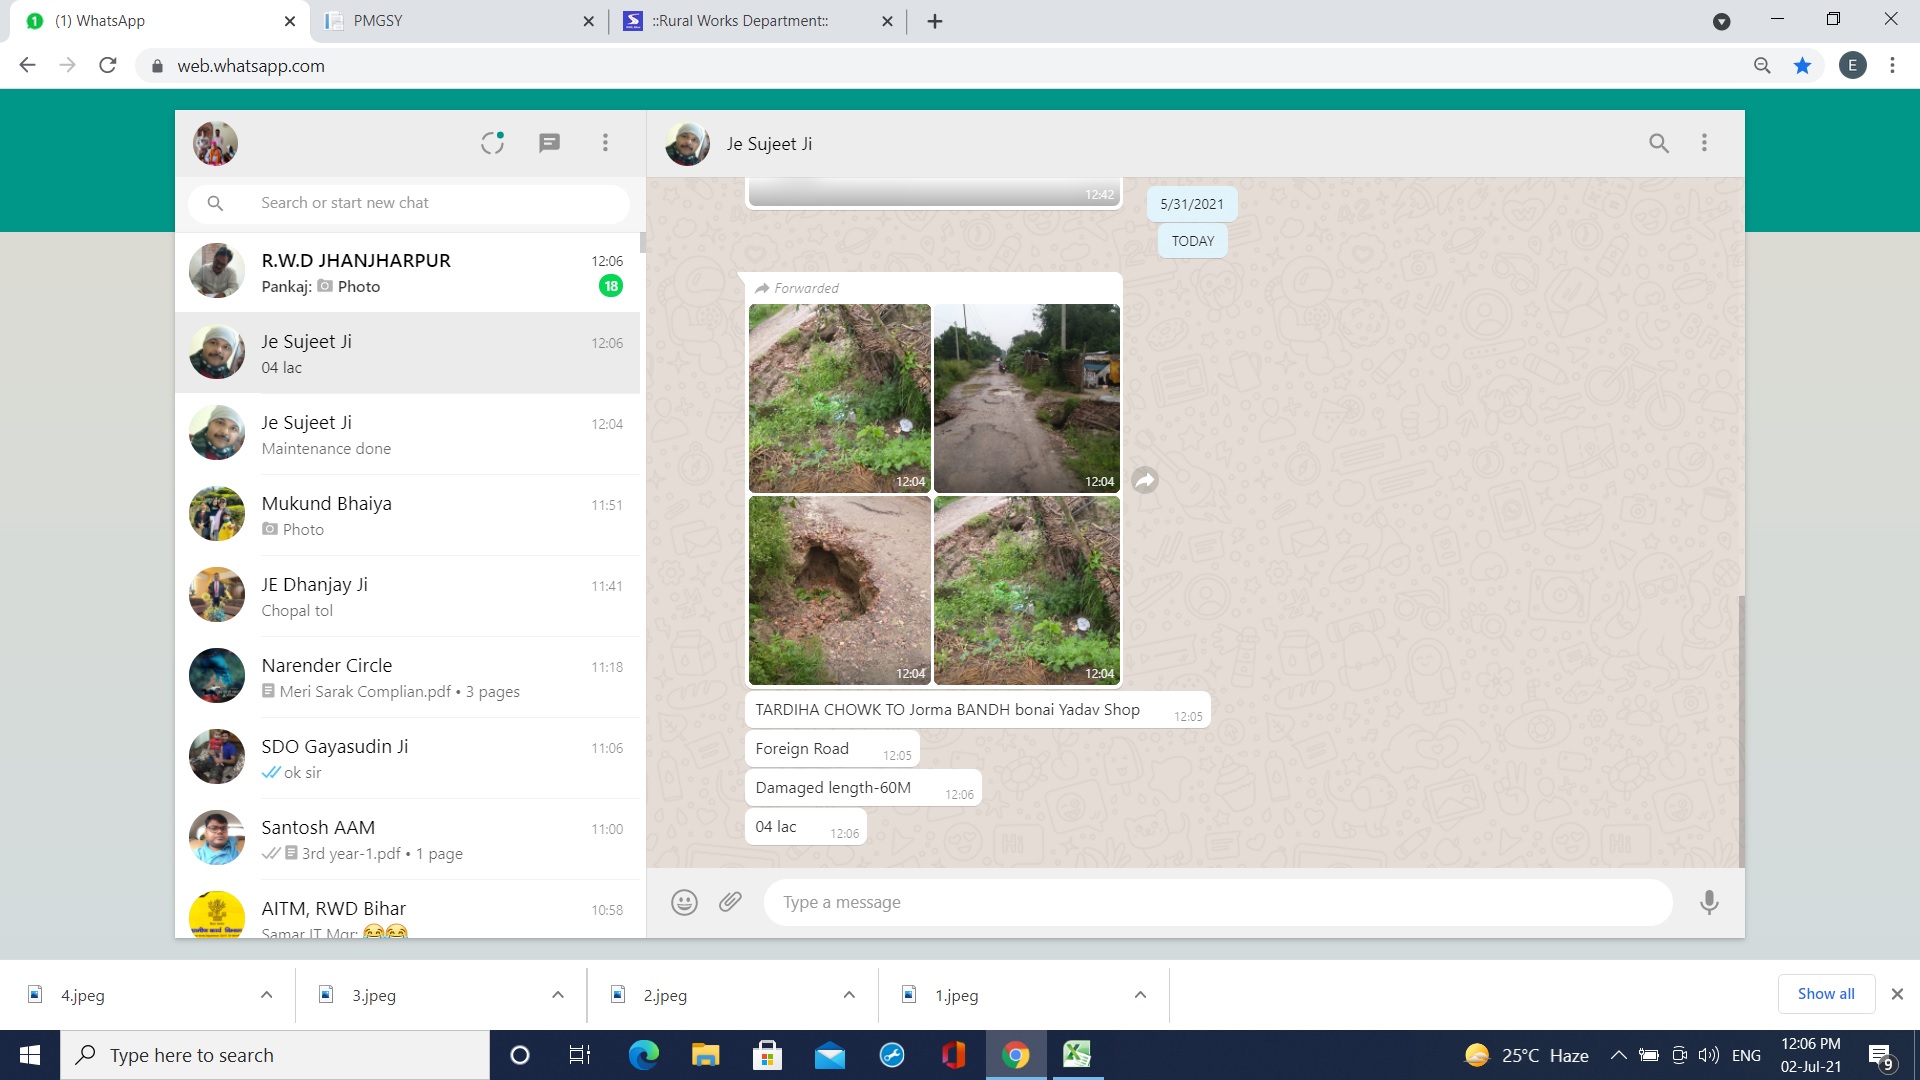Open the emoji picker
This screenshot has width=1920, height=1080.
click(x=684, y=903)
